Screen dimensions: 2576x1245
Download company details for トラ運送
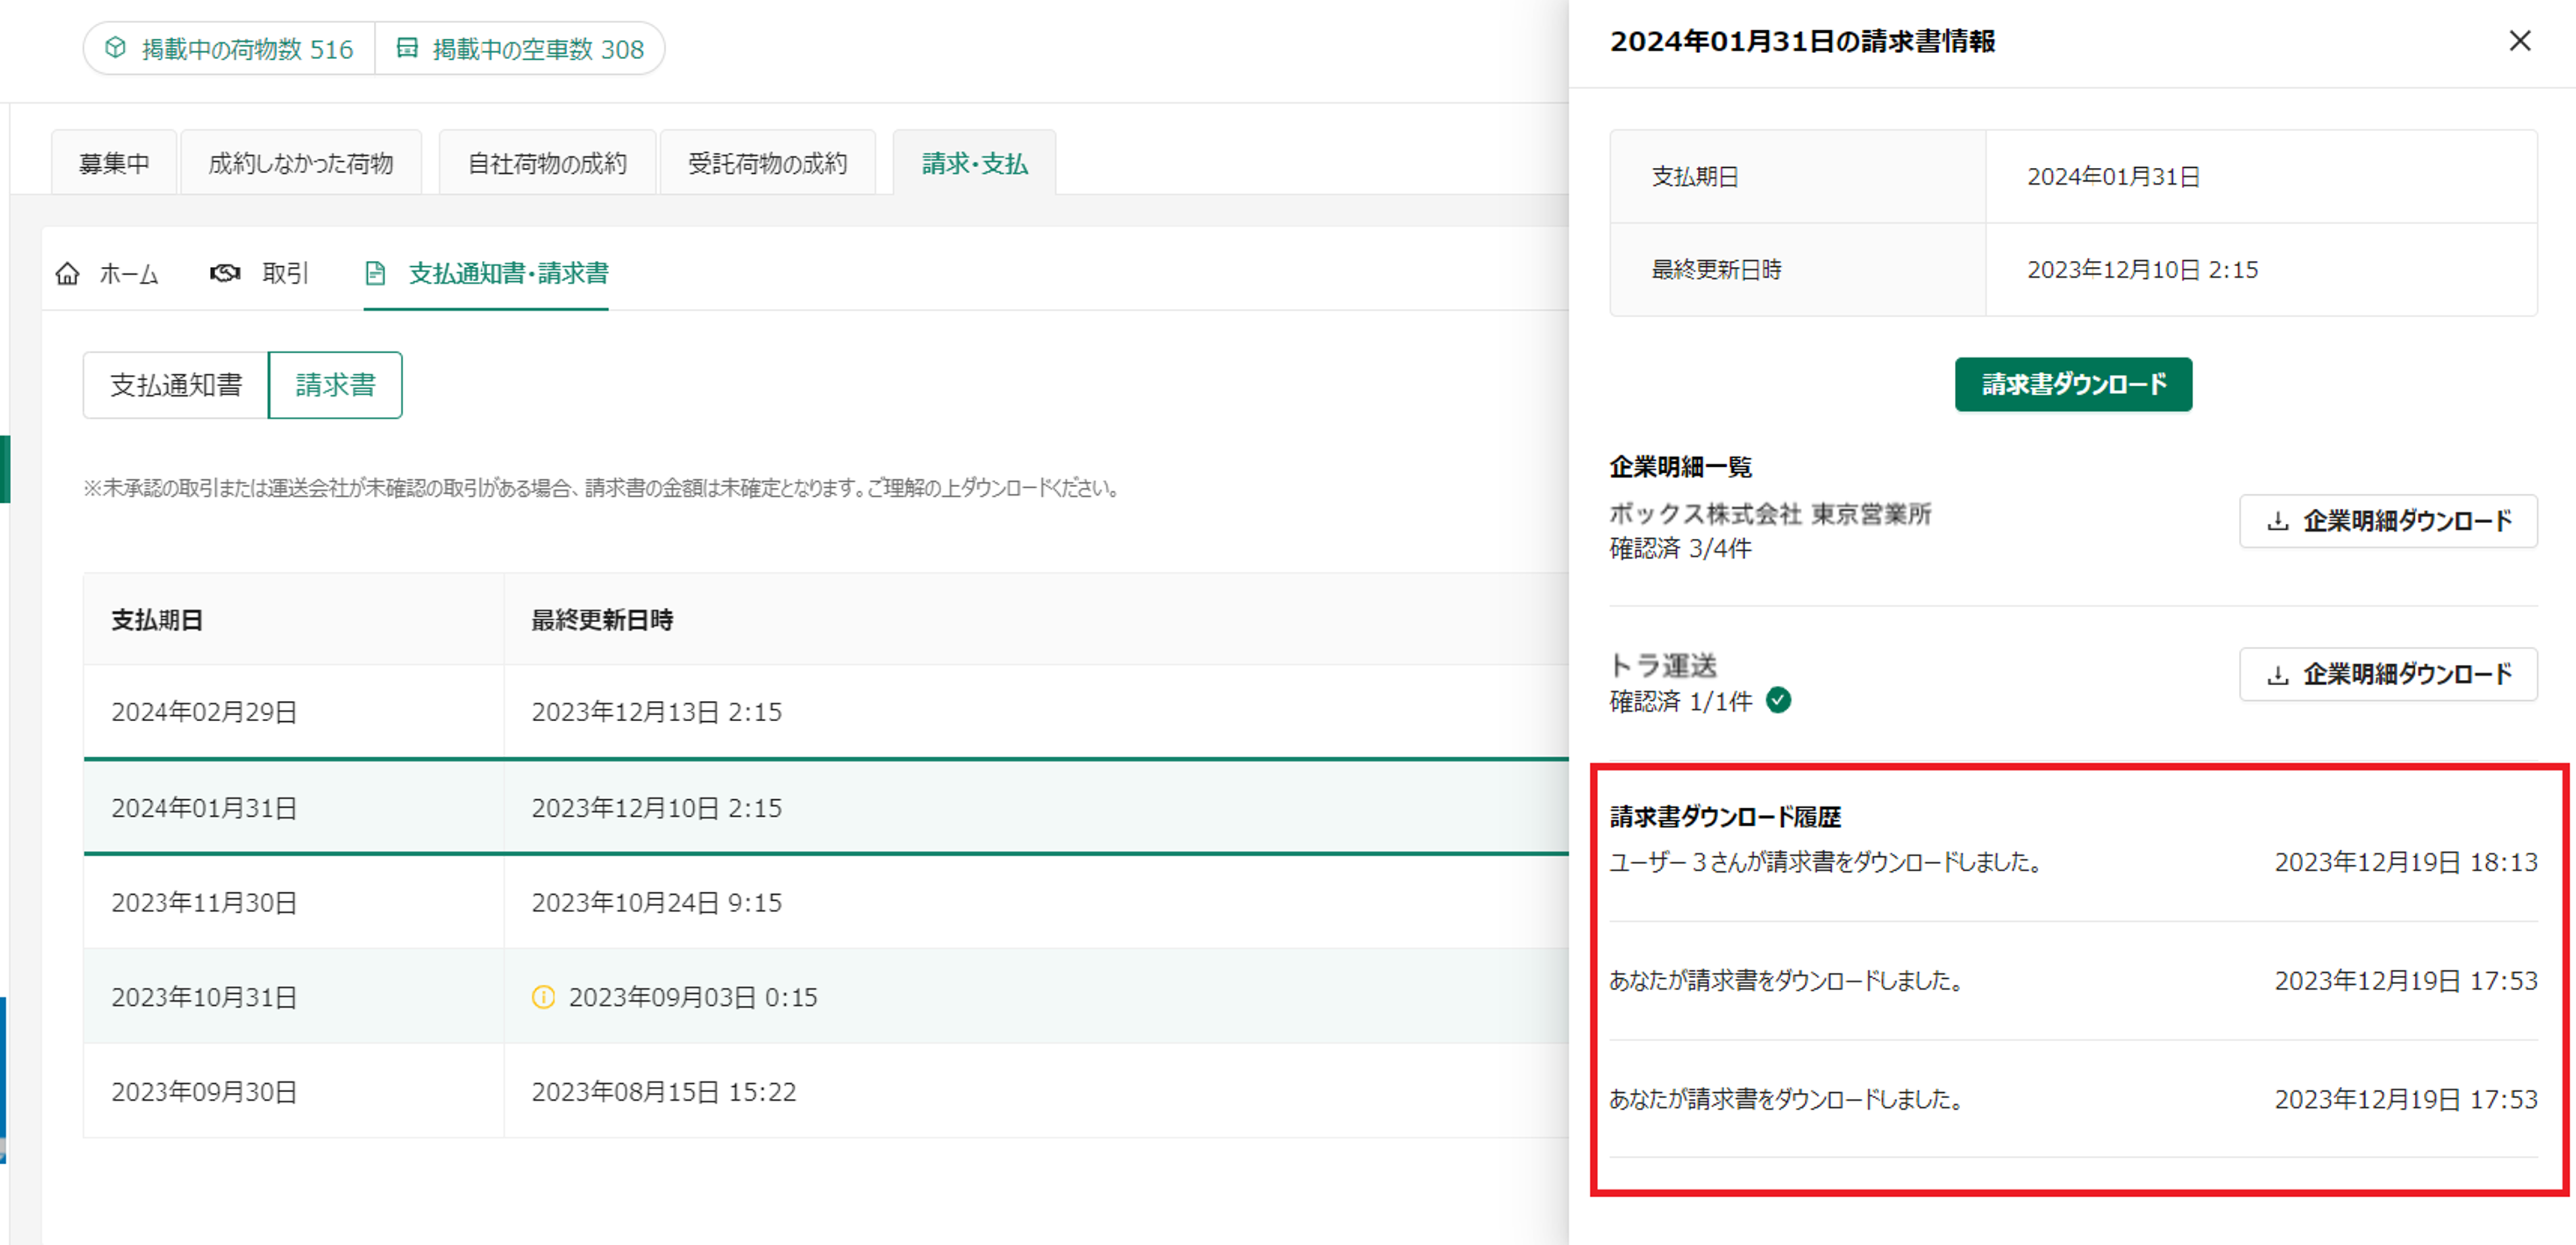[2388, 675]
